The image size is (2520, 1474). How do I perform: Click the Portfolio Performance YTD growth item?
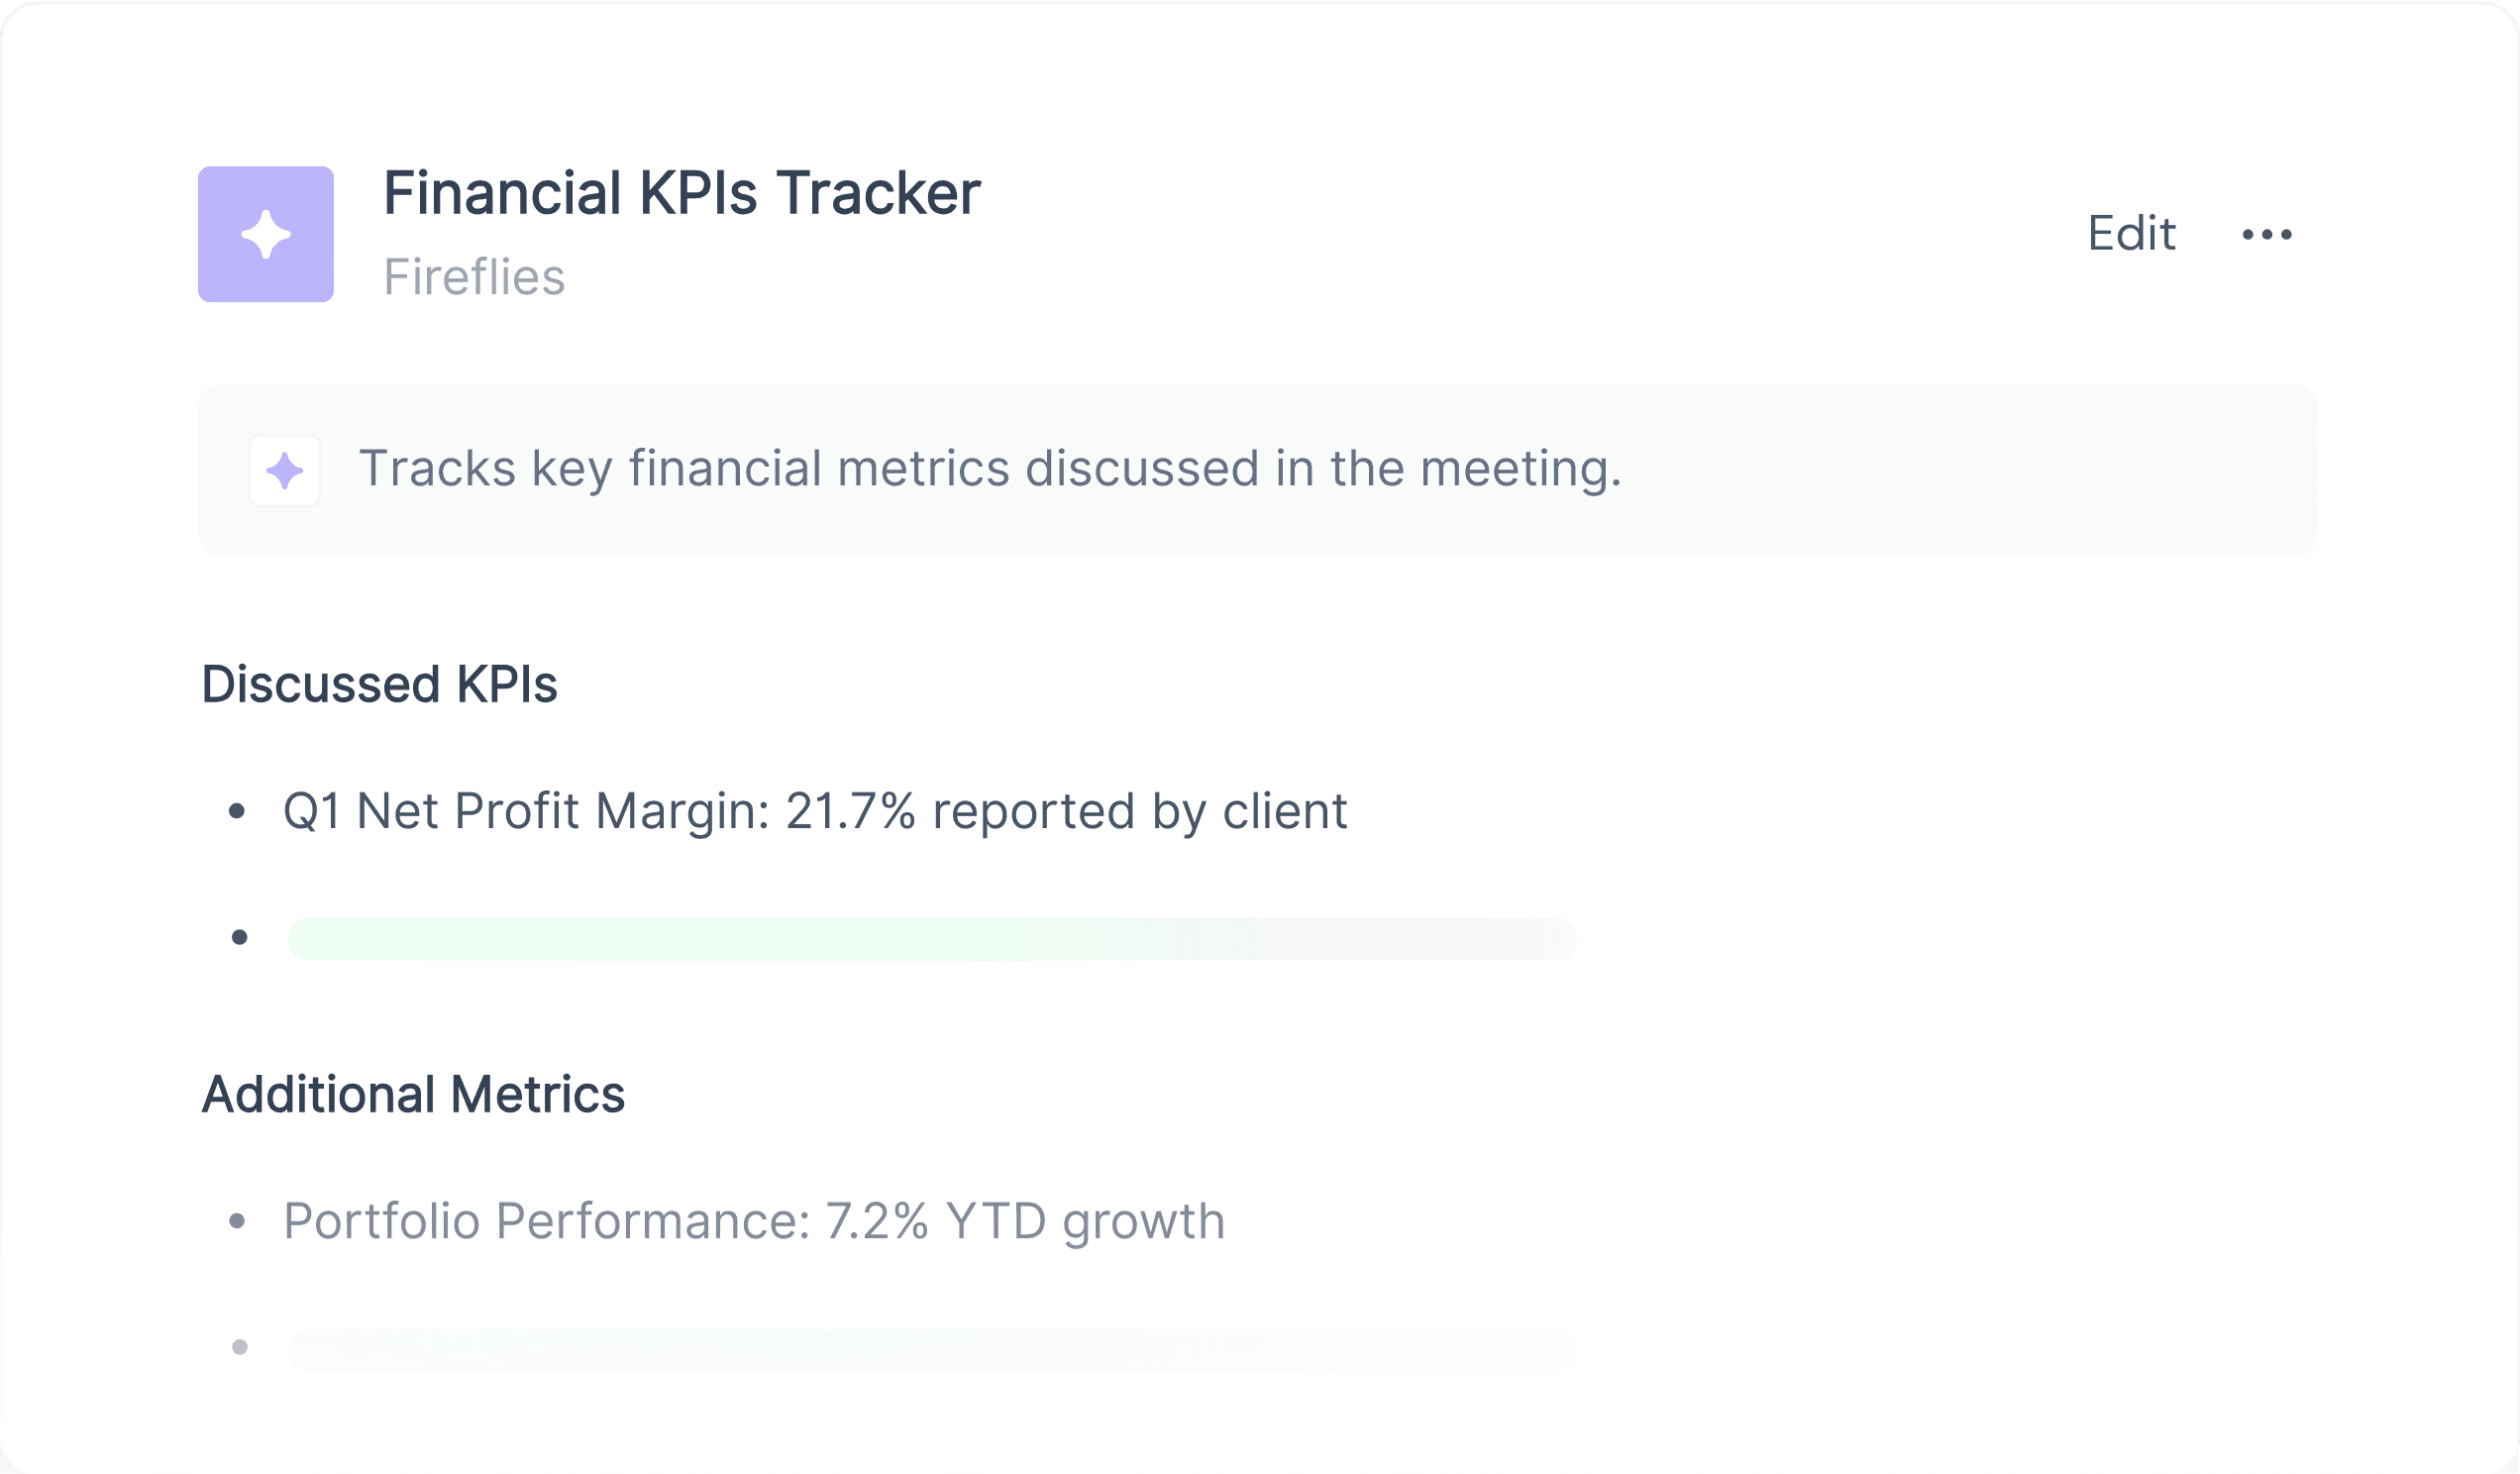[x=754, y=1222]
